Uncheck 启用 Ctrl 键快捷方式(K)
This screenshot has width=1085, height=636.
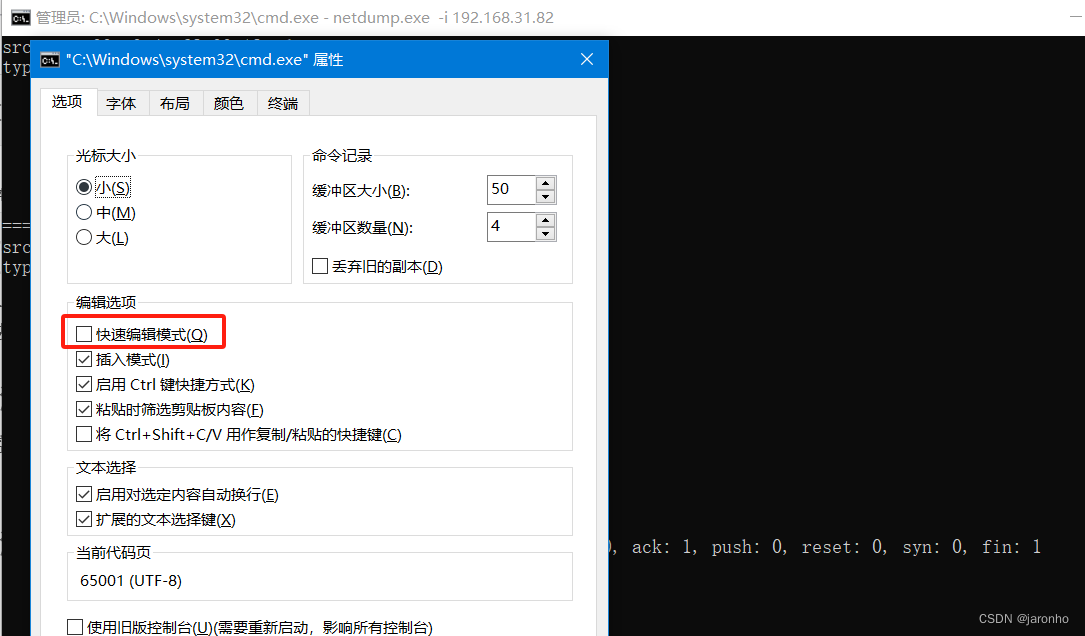tap(84, 384)
